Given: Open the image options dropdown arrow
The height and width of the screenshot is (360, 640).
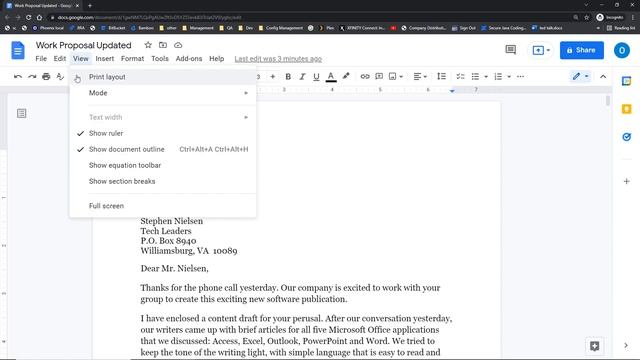Looking at the screenshot, I should click(x=401, y=76).
